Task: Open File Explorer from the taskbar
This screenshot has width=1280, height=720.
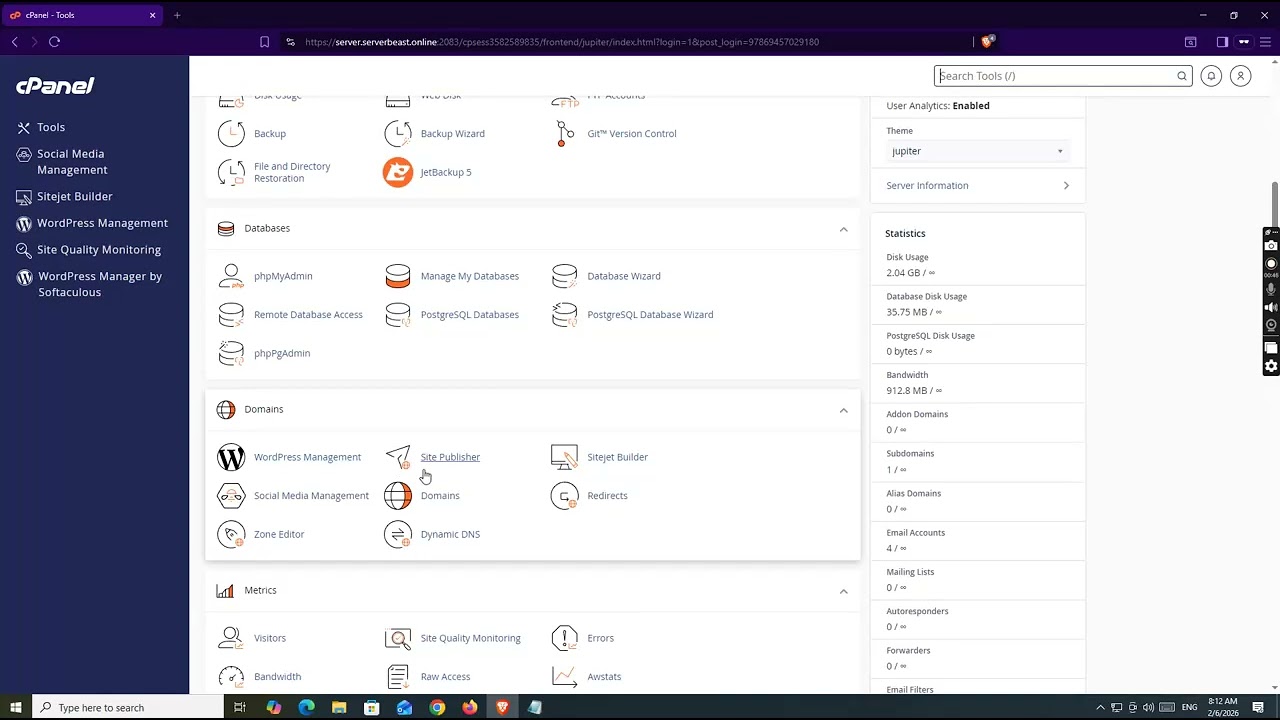Action: click(x=339, y=708)
